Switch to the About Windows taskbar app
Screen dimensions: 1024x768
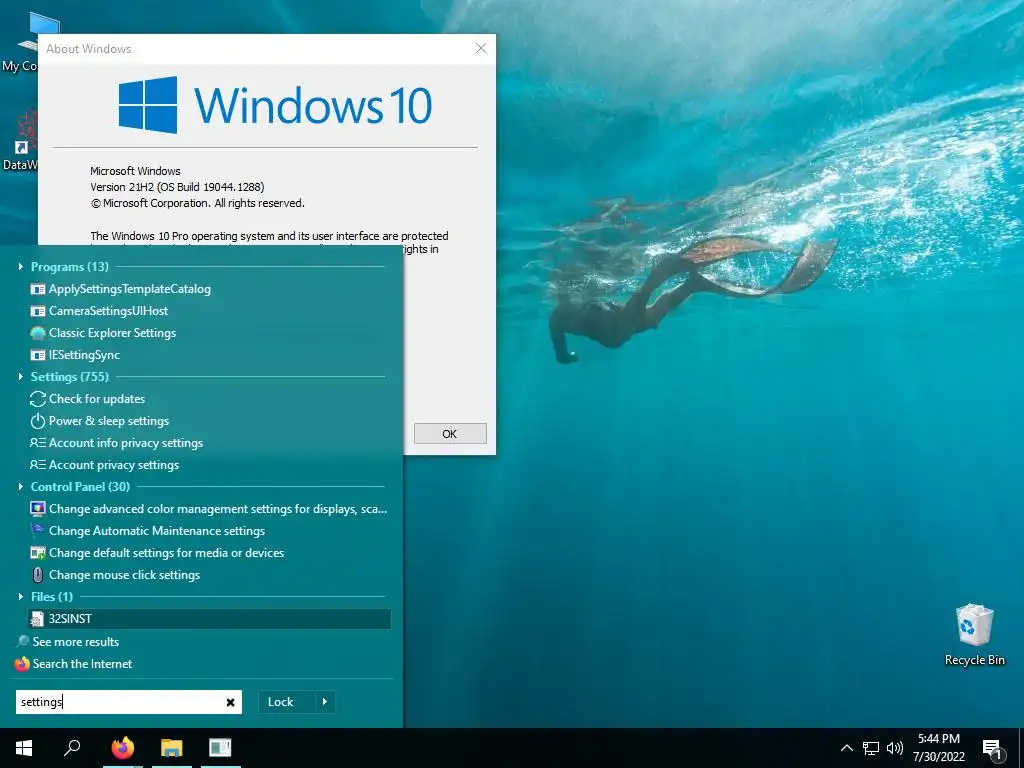tap(220, 748)
